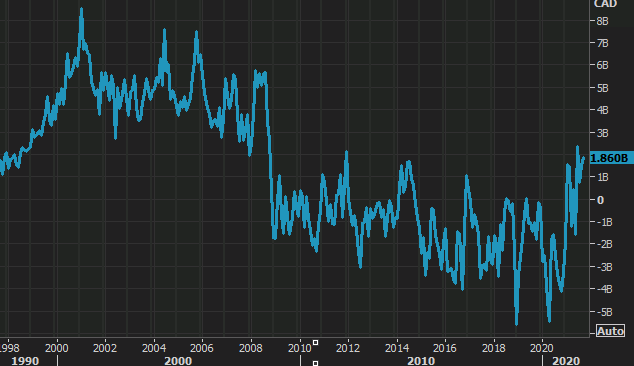Click the 2004 year label

tap(154, 348)
